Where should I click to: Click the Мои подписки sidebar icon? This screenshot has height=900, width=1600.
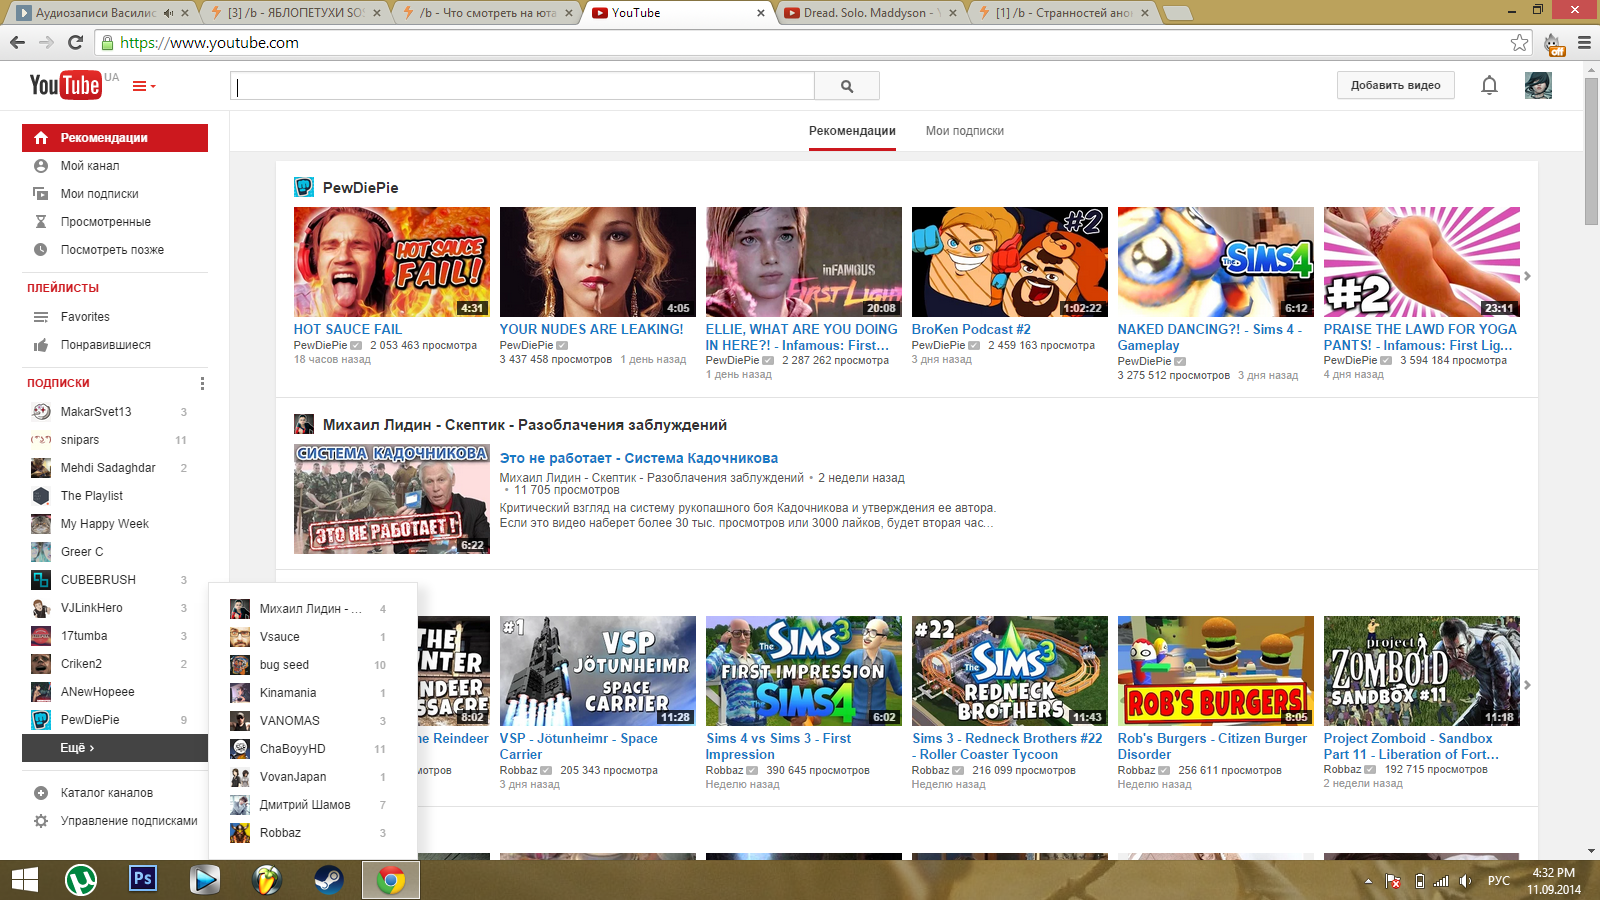(x=41, y=194)
